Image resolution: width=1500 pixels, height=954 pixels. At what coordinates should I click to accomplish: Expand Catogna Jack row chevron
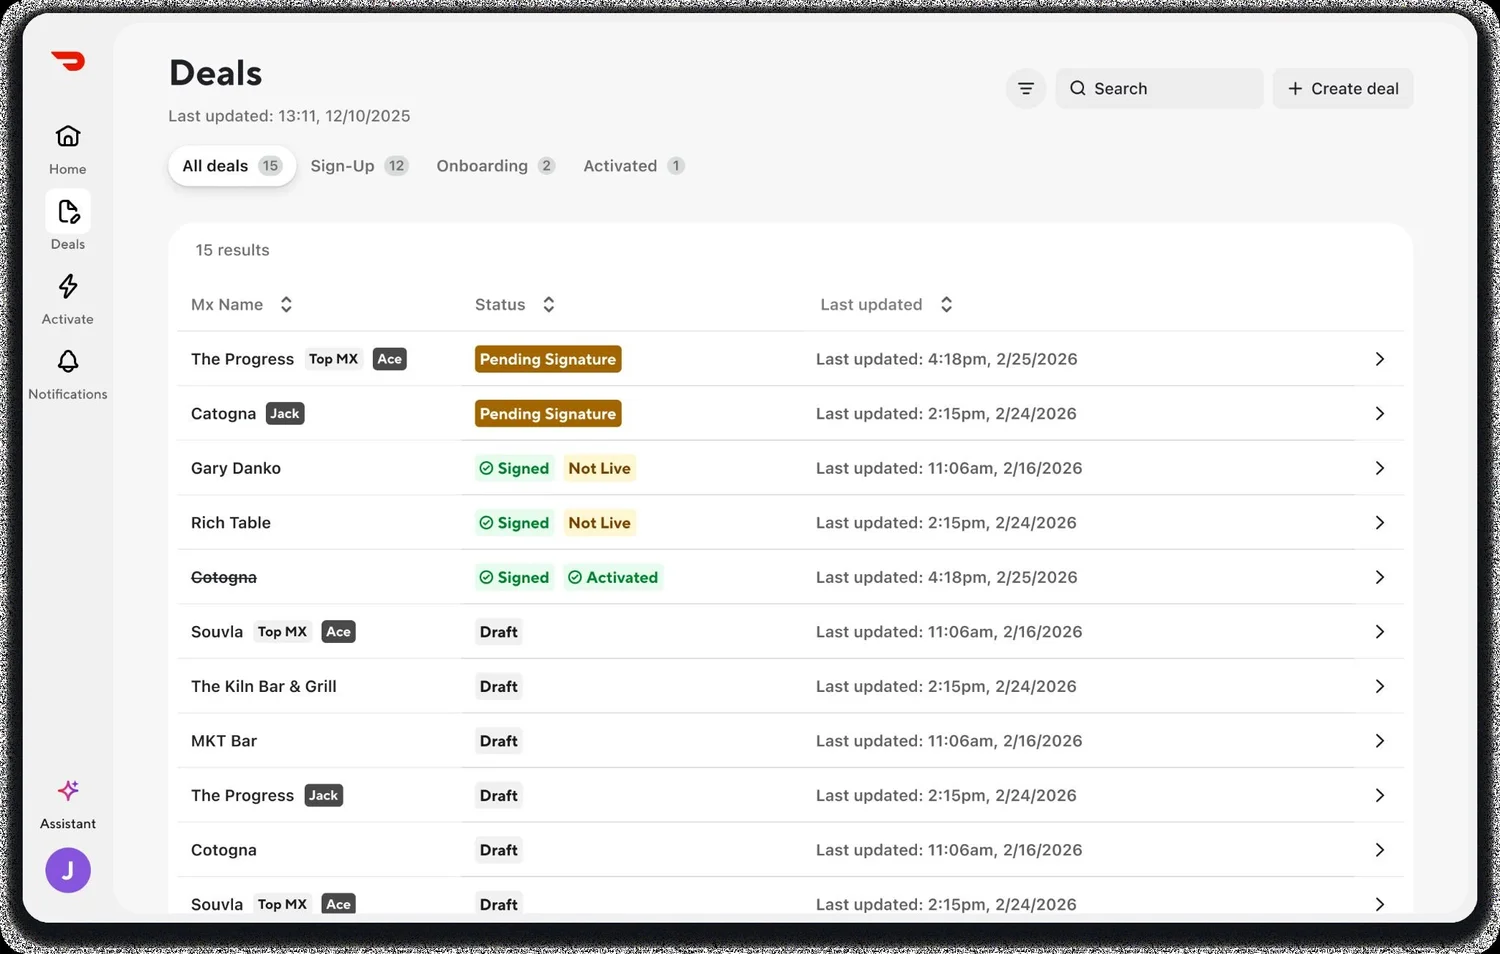(1379, 414)
